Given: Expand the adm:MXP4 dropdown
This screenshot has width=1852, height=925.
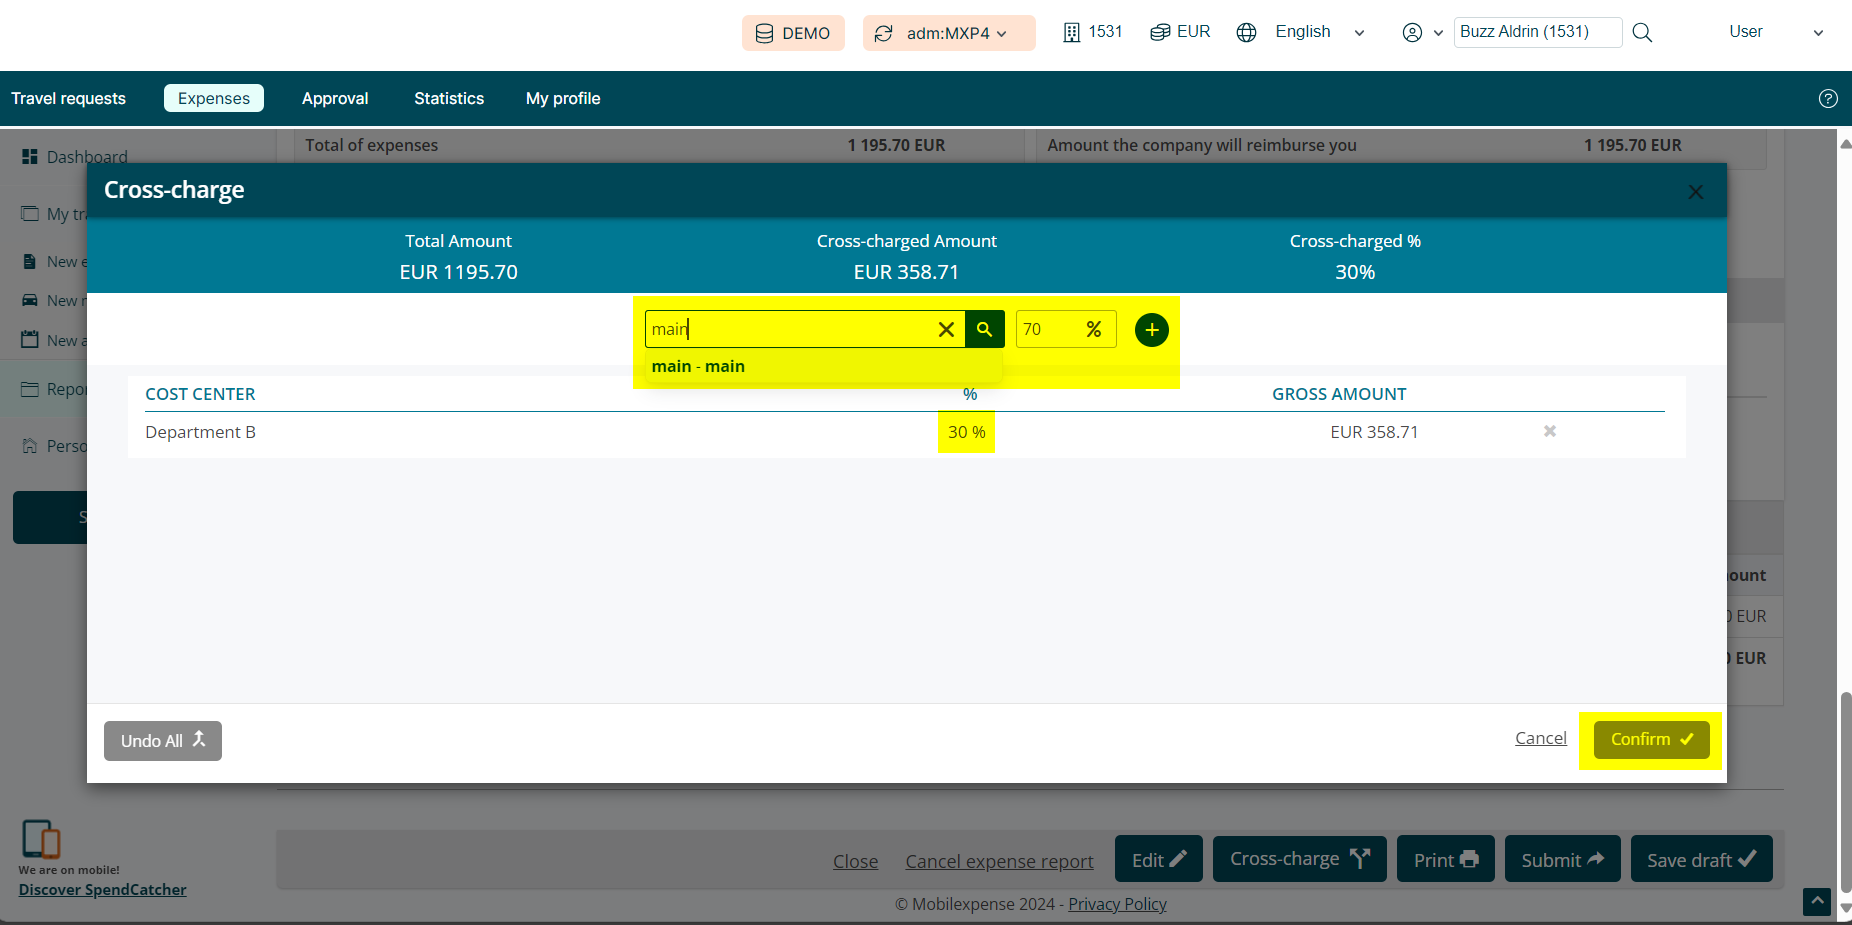Looking at the screenshot, I should coord(948,33).
